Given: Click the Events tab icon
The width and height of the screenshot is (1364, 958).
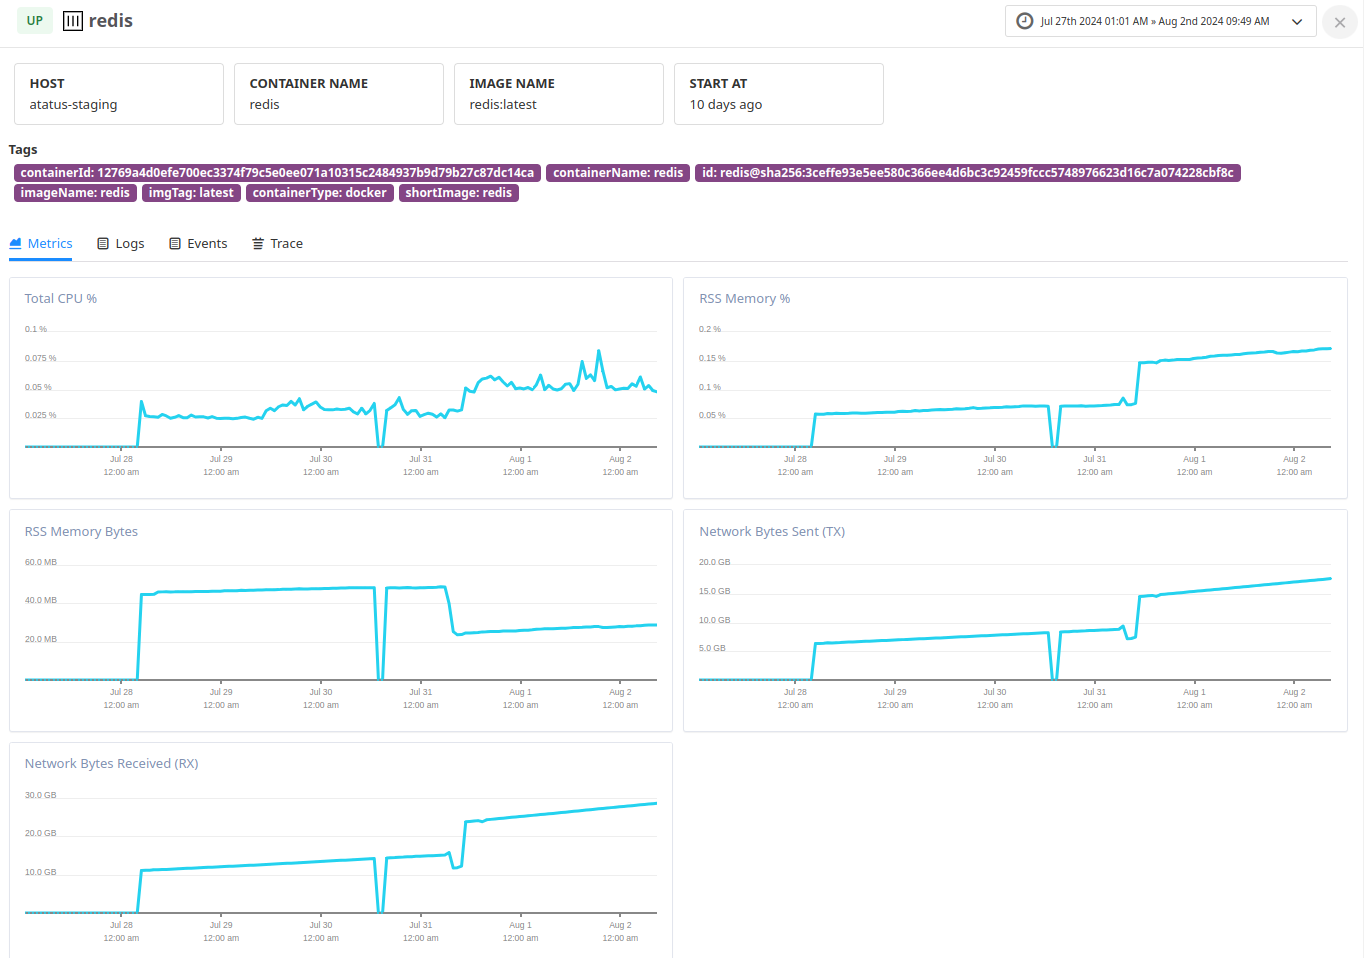Looking at the screenshot, I should pyautogui.click(x=175, y=244).
